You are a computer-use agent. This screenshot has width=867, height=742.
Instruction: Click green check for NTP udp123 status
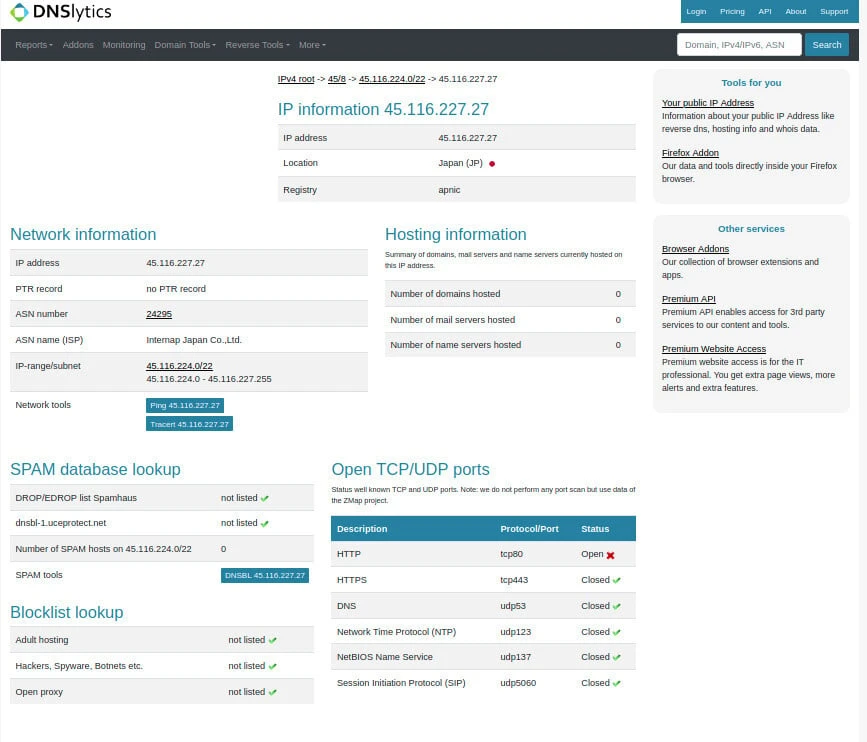click(x=616, y=632)
